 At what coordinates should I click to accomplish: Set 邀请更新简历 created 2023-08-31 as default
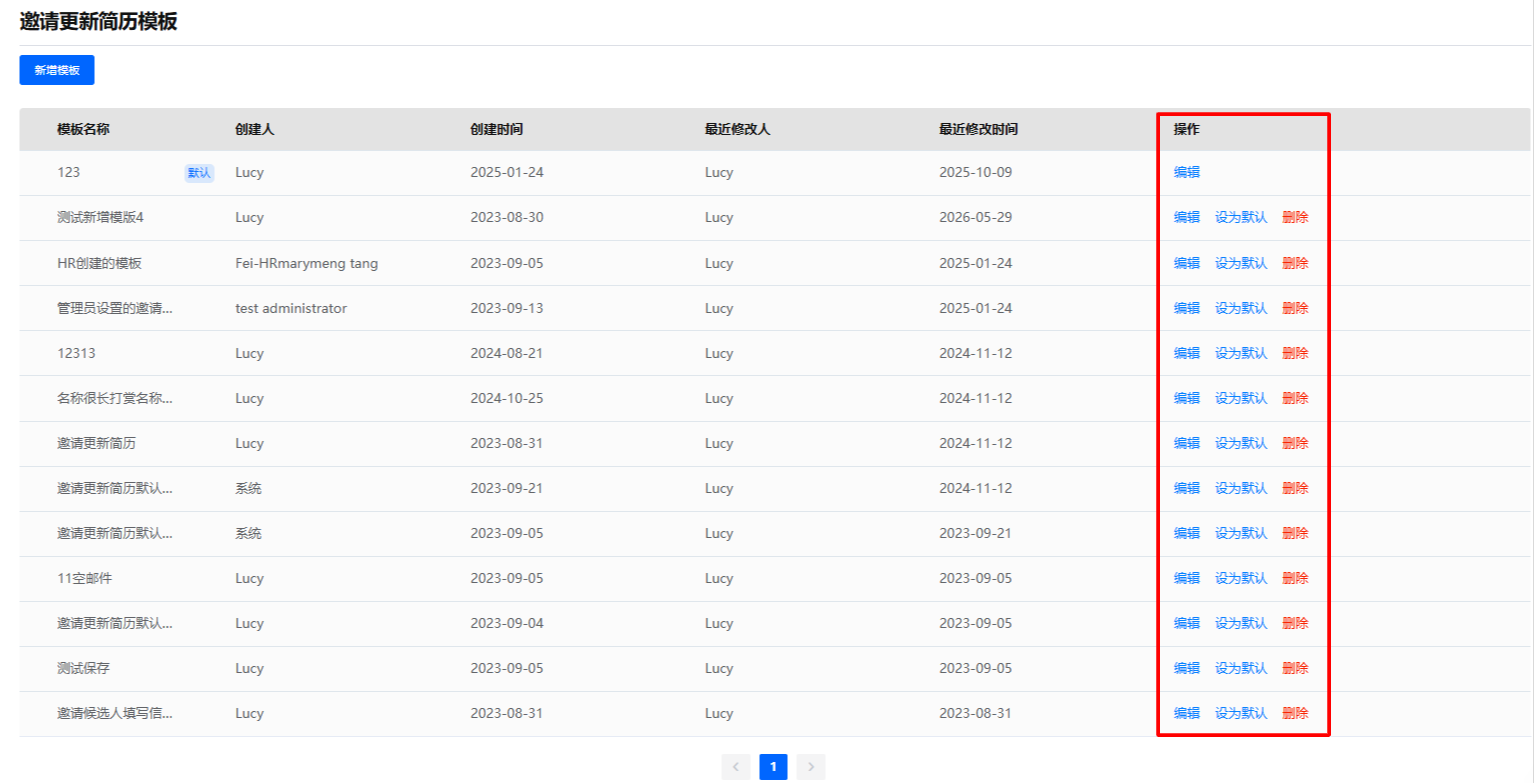click(1241, 443)
